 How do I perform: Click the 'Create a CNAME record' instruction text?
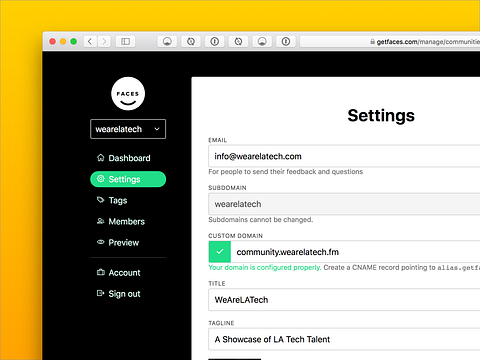(x=402, y=267)
